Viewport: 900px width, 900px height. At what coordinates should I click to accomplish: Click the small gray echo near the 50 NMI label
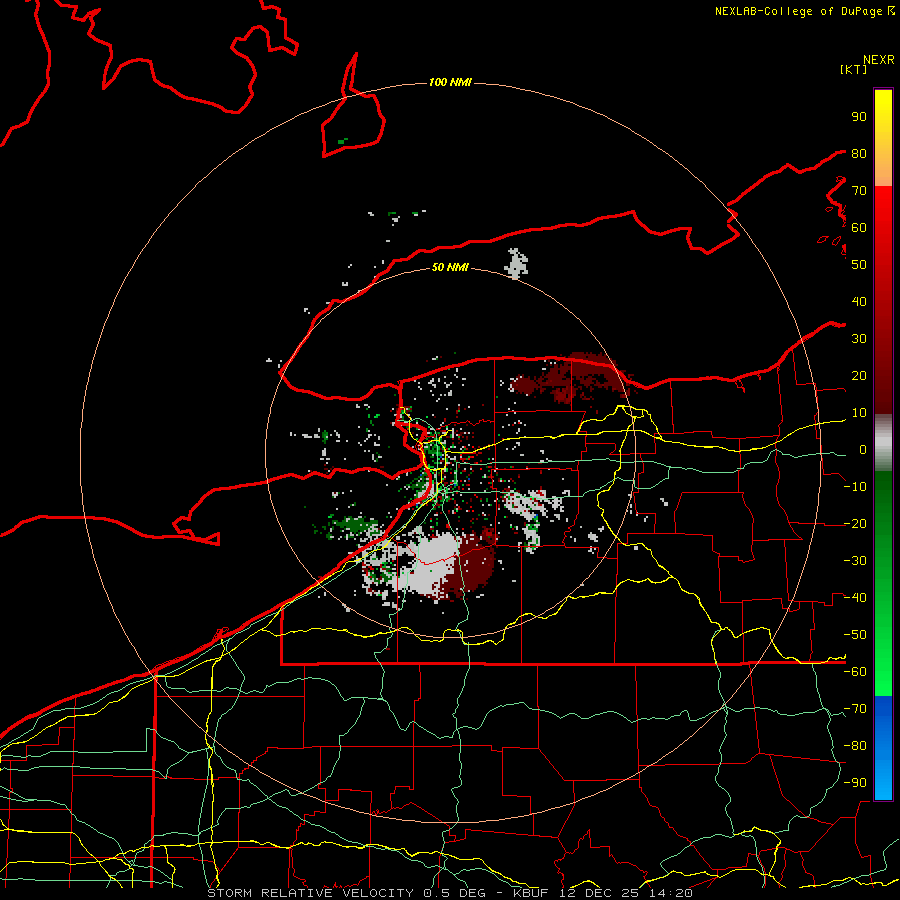516,263
